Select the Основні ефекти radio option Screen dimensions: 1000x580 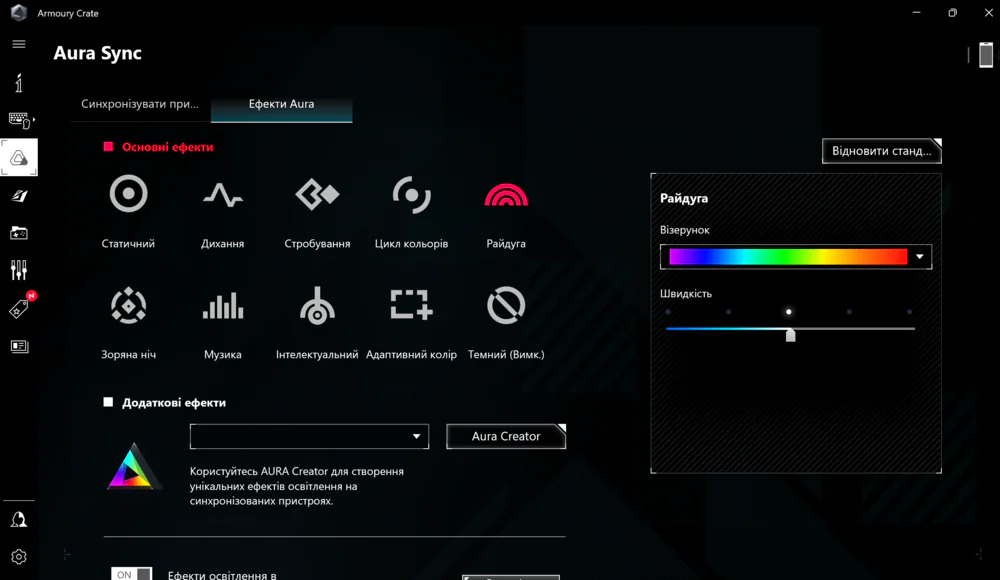108,147
